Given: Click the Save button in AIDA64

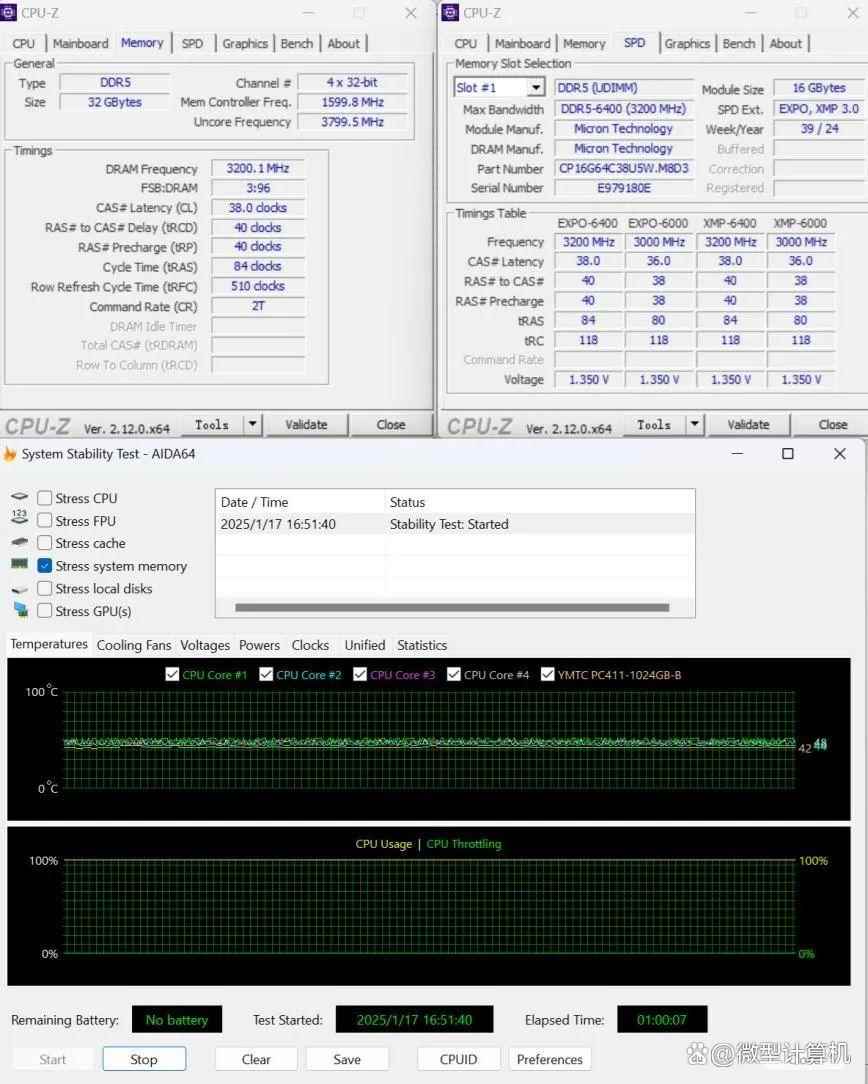Looking at the screenshot, I should point(347,1058).
